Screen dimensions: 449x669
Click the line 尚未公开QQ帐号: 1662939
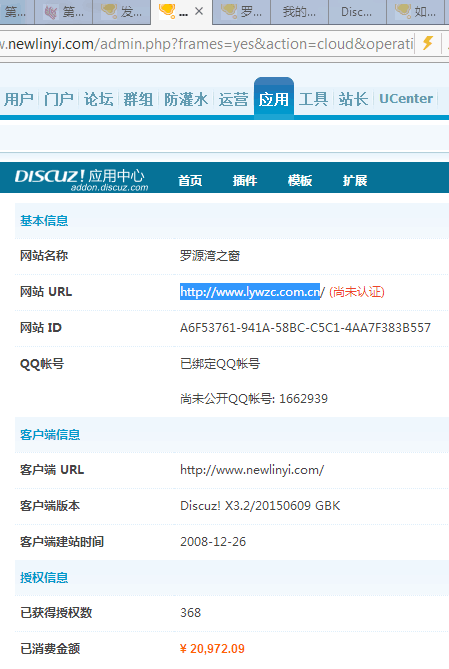click(254, 398)
